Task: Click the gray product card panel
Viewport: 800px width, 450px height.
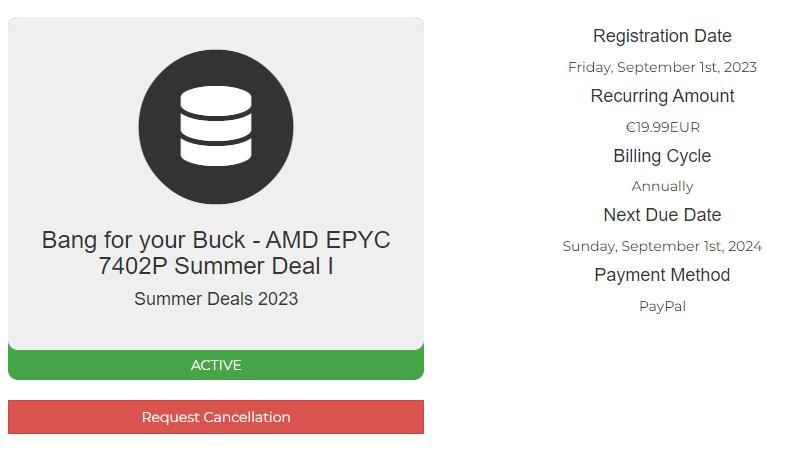Action: point(216,184)
